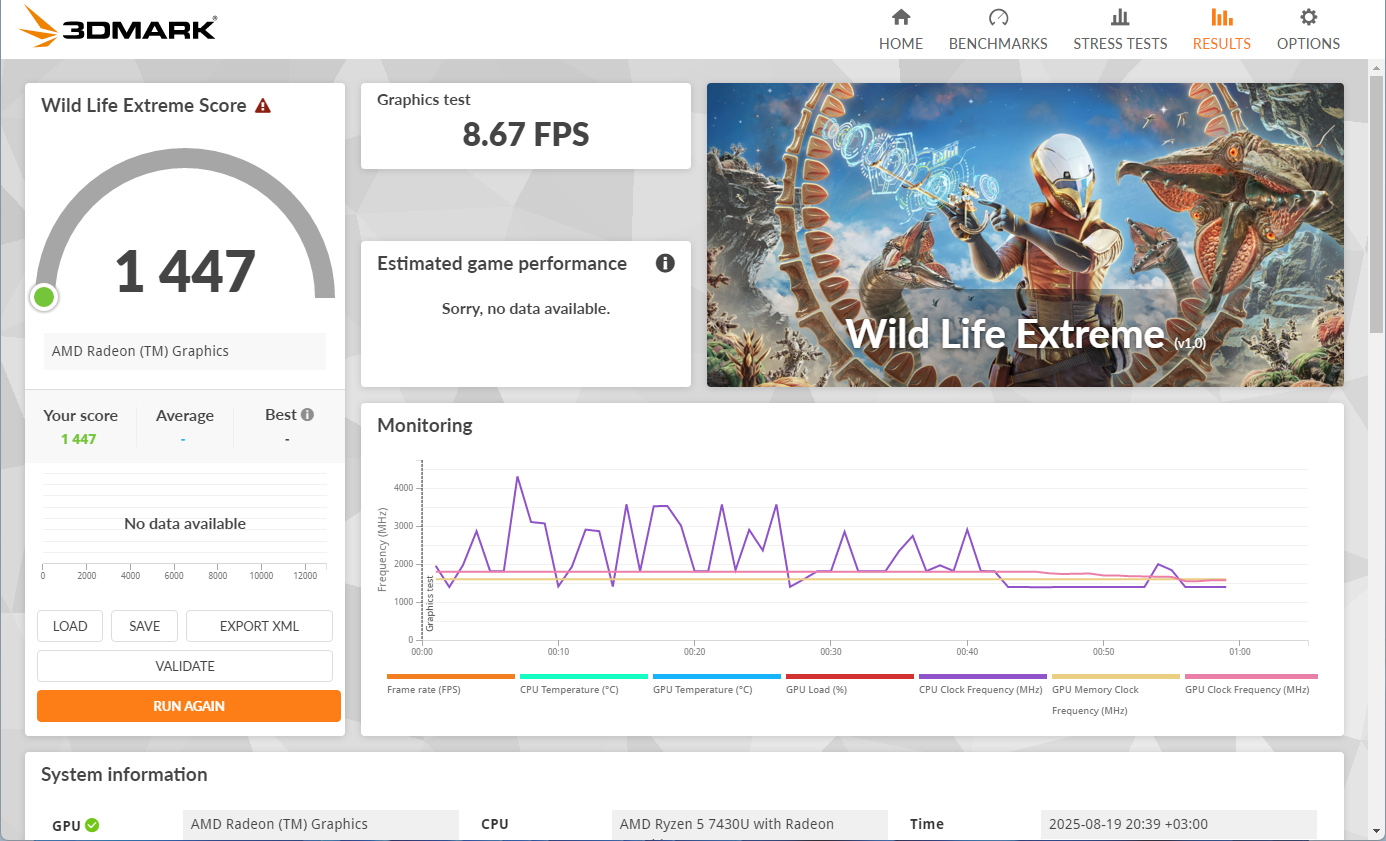Click the green dot on the score gauge
Screen dimensions: 1386x841
(x=43, y=297)
